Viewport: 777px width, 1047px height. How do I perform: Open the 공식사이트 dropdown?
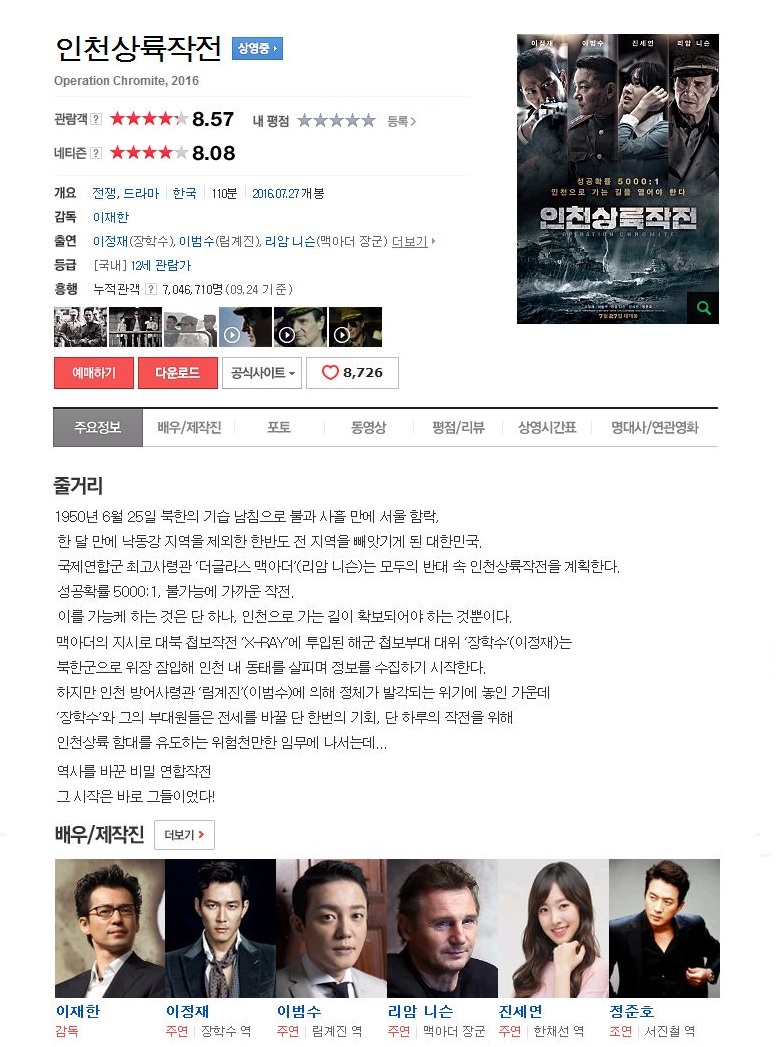pos(262,373)
